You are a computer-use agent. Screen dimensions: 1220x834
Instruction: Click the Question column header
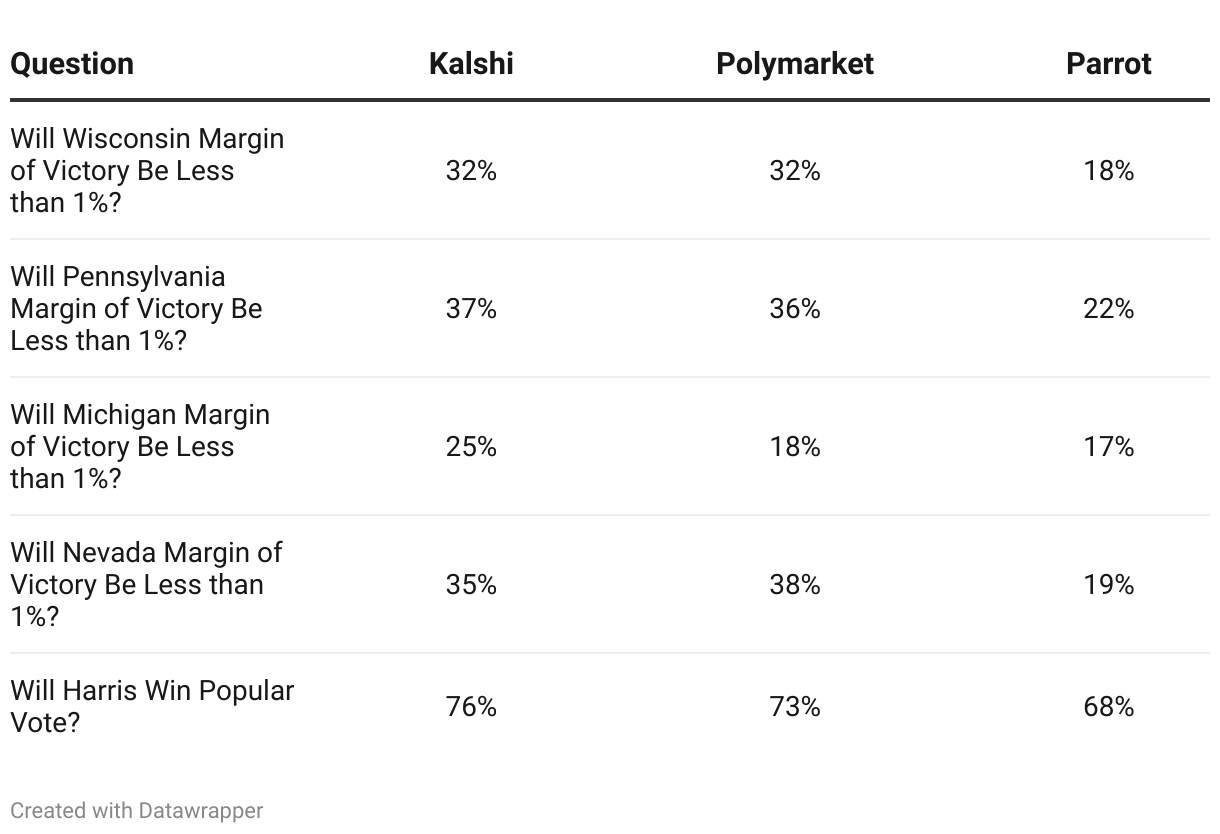pyautogui.click(x=72, y=64)
